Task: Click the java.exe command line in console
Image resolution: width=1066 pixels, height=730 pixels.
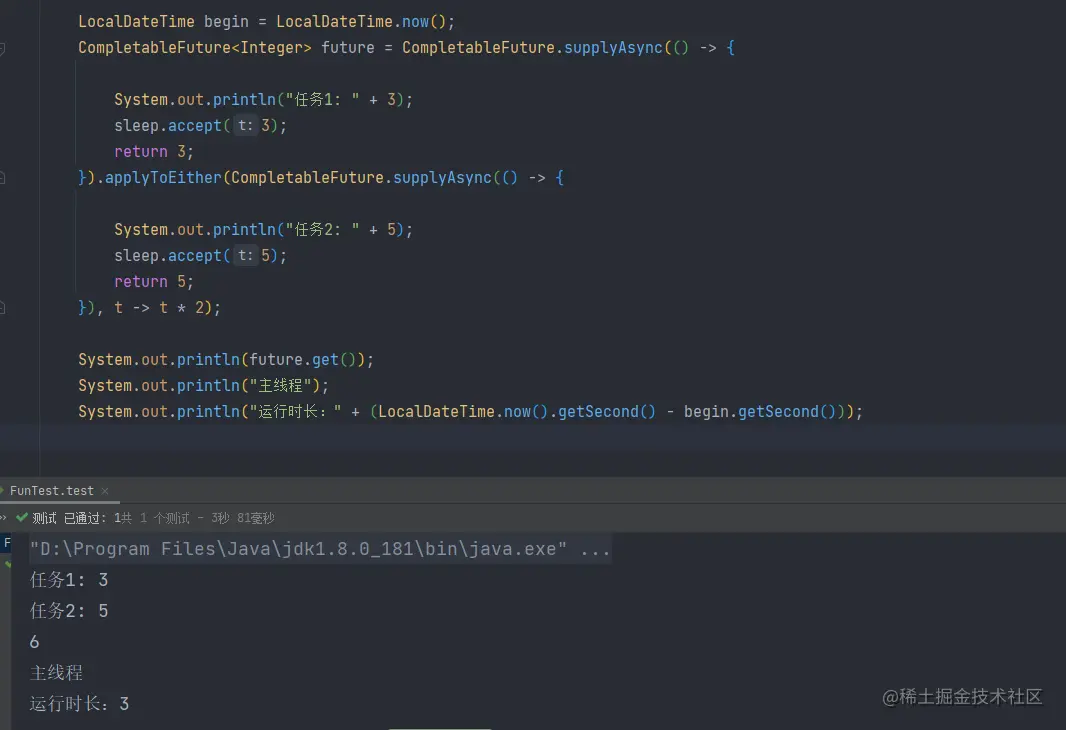Action: point(320,549)
